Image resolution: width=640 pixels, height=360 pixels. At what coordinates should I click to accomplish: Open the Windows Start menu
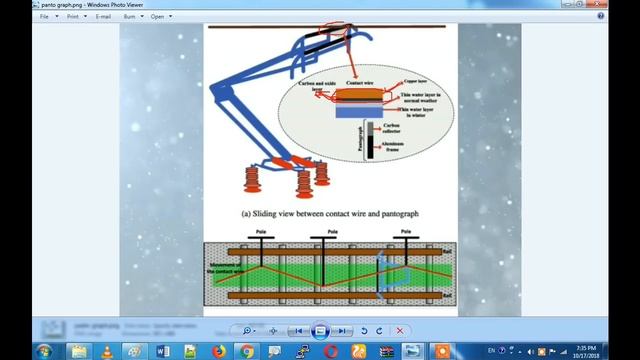(44, 351)
